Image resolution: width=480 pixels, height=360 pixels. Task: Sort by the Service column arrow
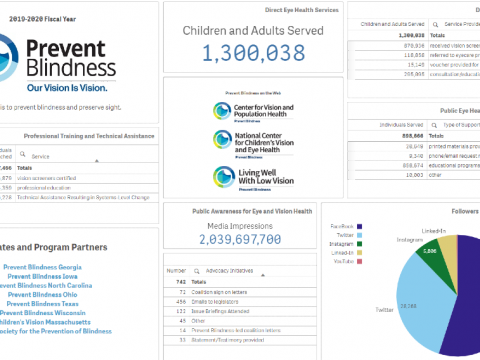97,161
